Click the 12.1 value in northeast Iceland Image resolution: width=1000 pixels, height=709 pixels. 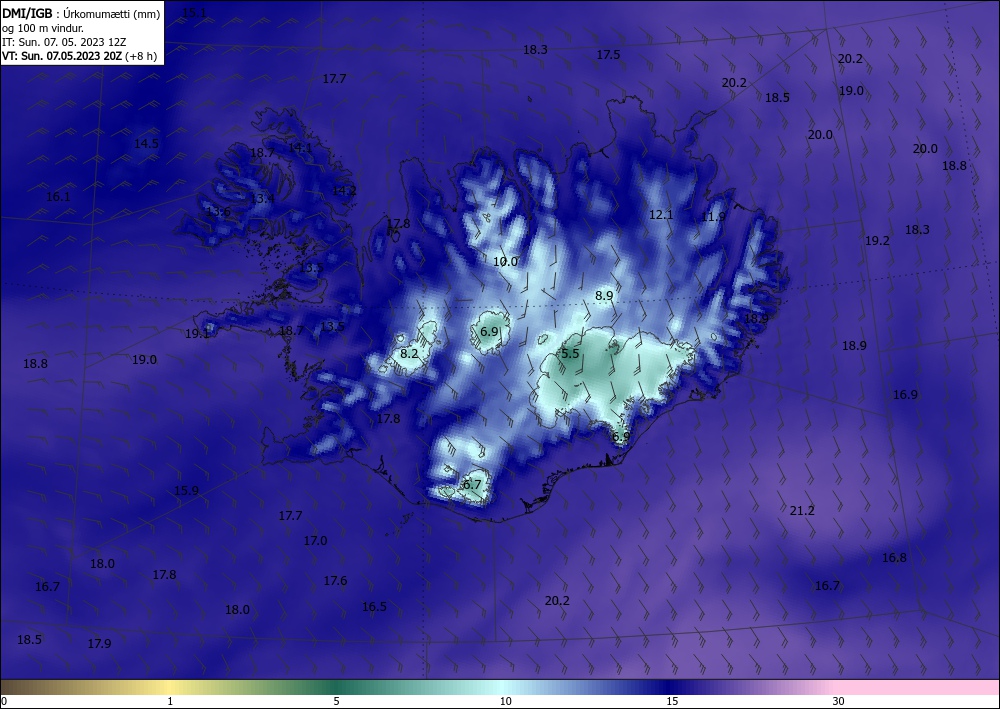pyautogui.click(x=661, y=215)
